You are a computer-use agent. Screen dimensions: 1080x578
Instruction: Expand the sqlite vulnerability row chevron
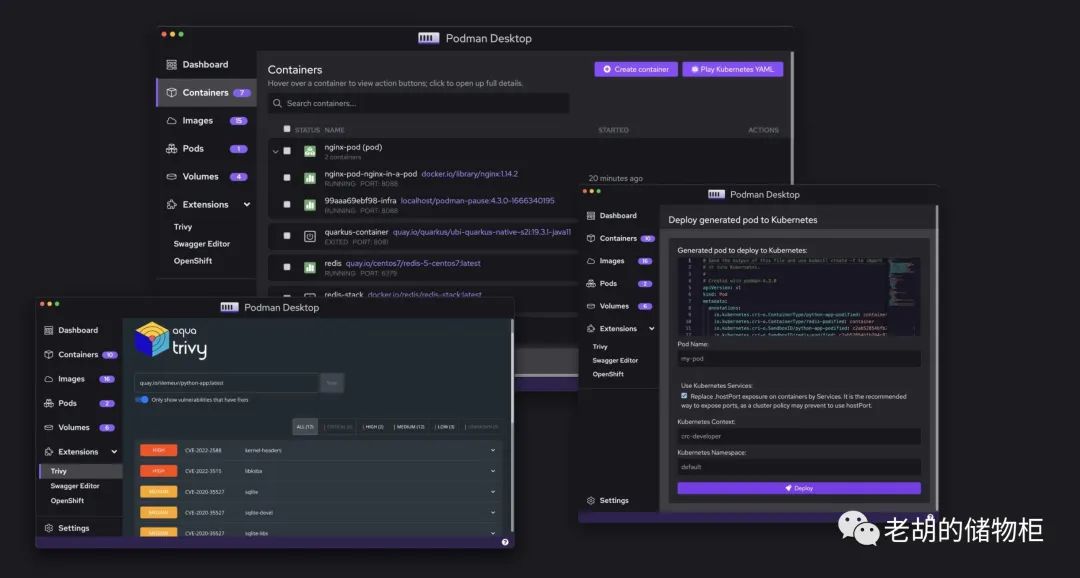click(x=492, y=492)
